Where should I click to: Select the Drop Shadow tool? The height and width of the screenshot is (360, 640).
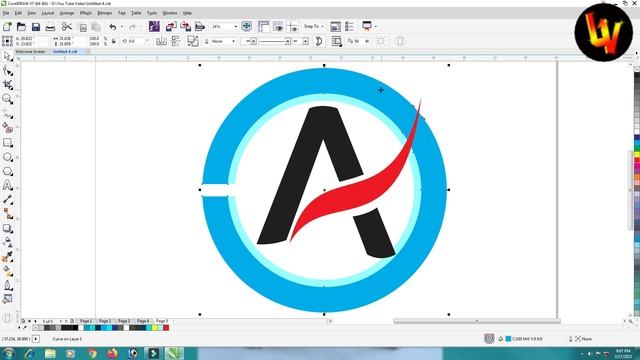[7, 229]
